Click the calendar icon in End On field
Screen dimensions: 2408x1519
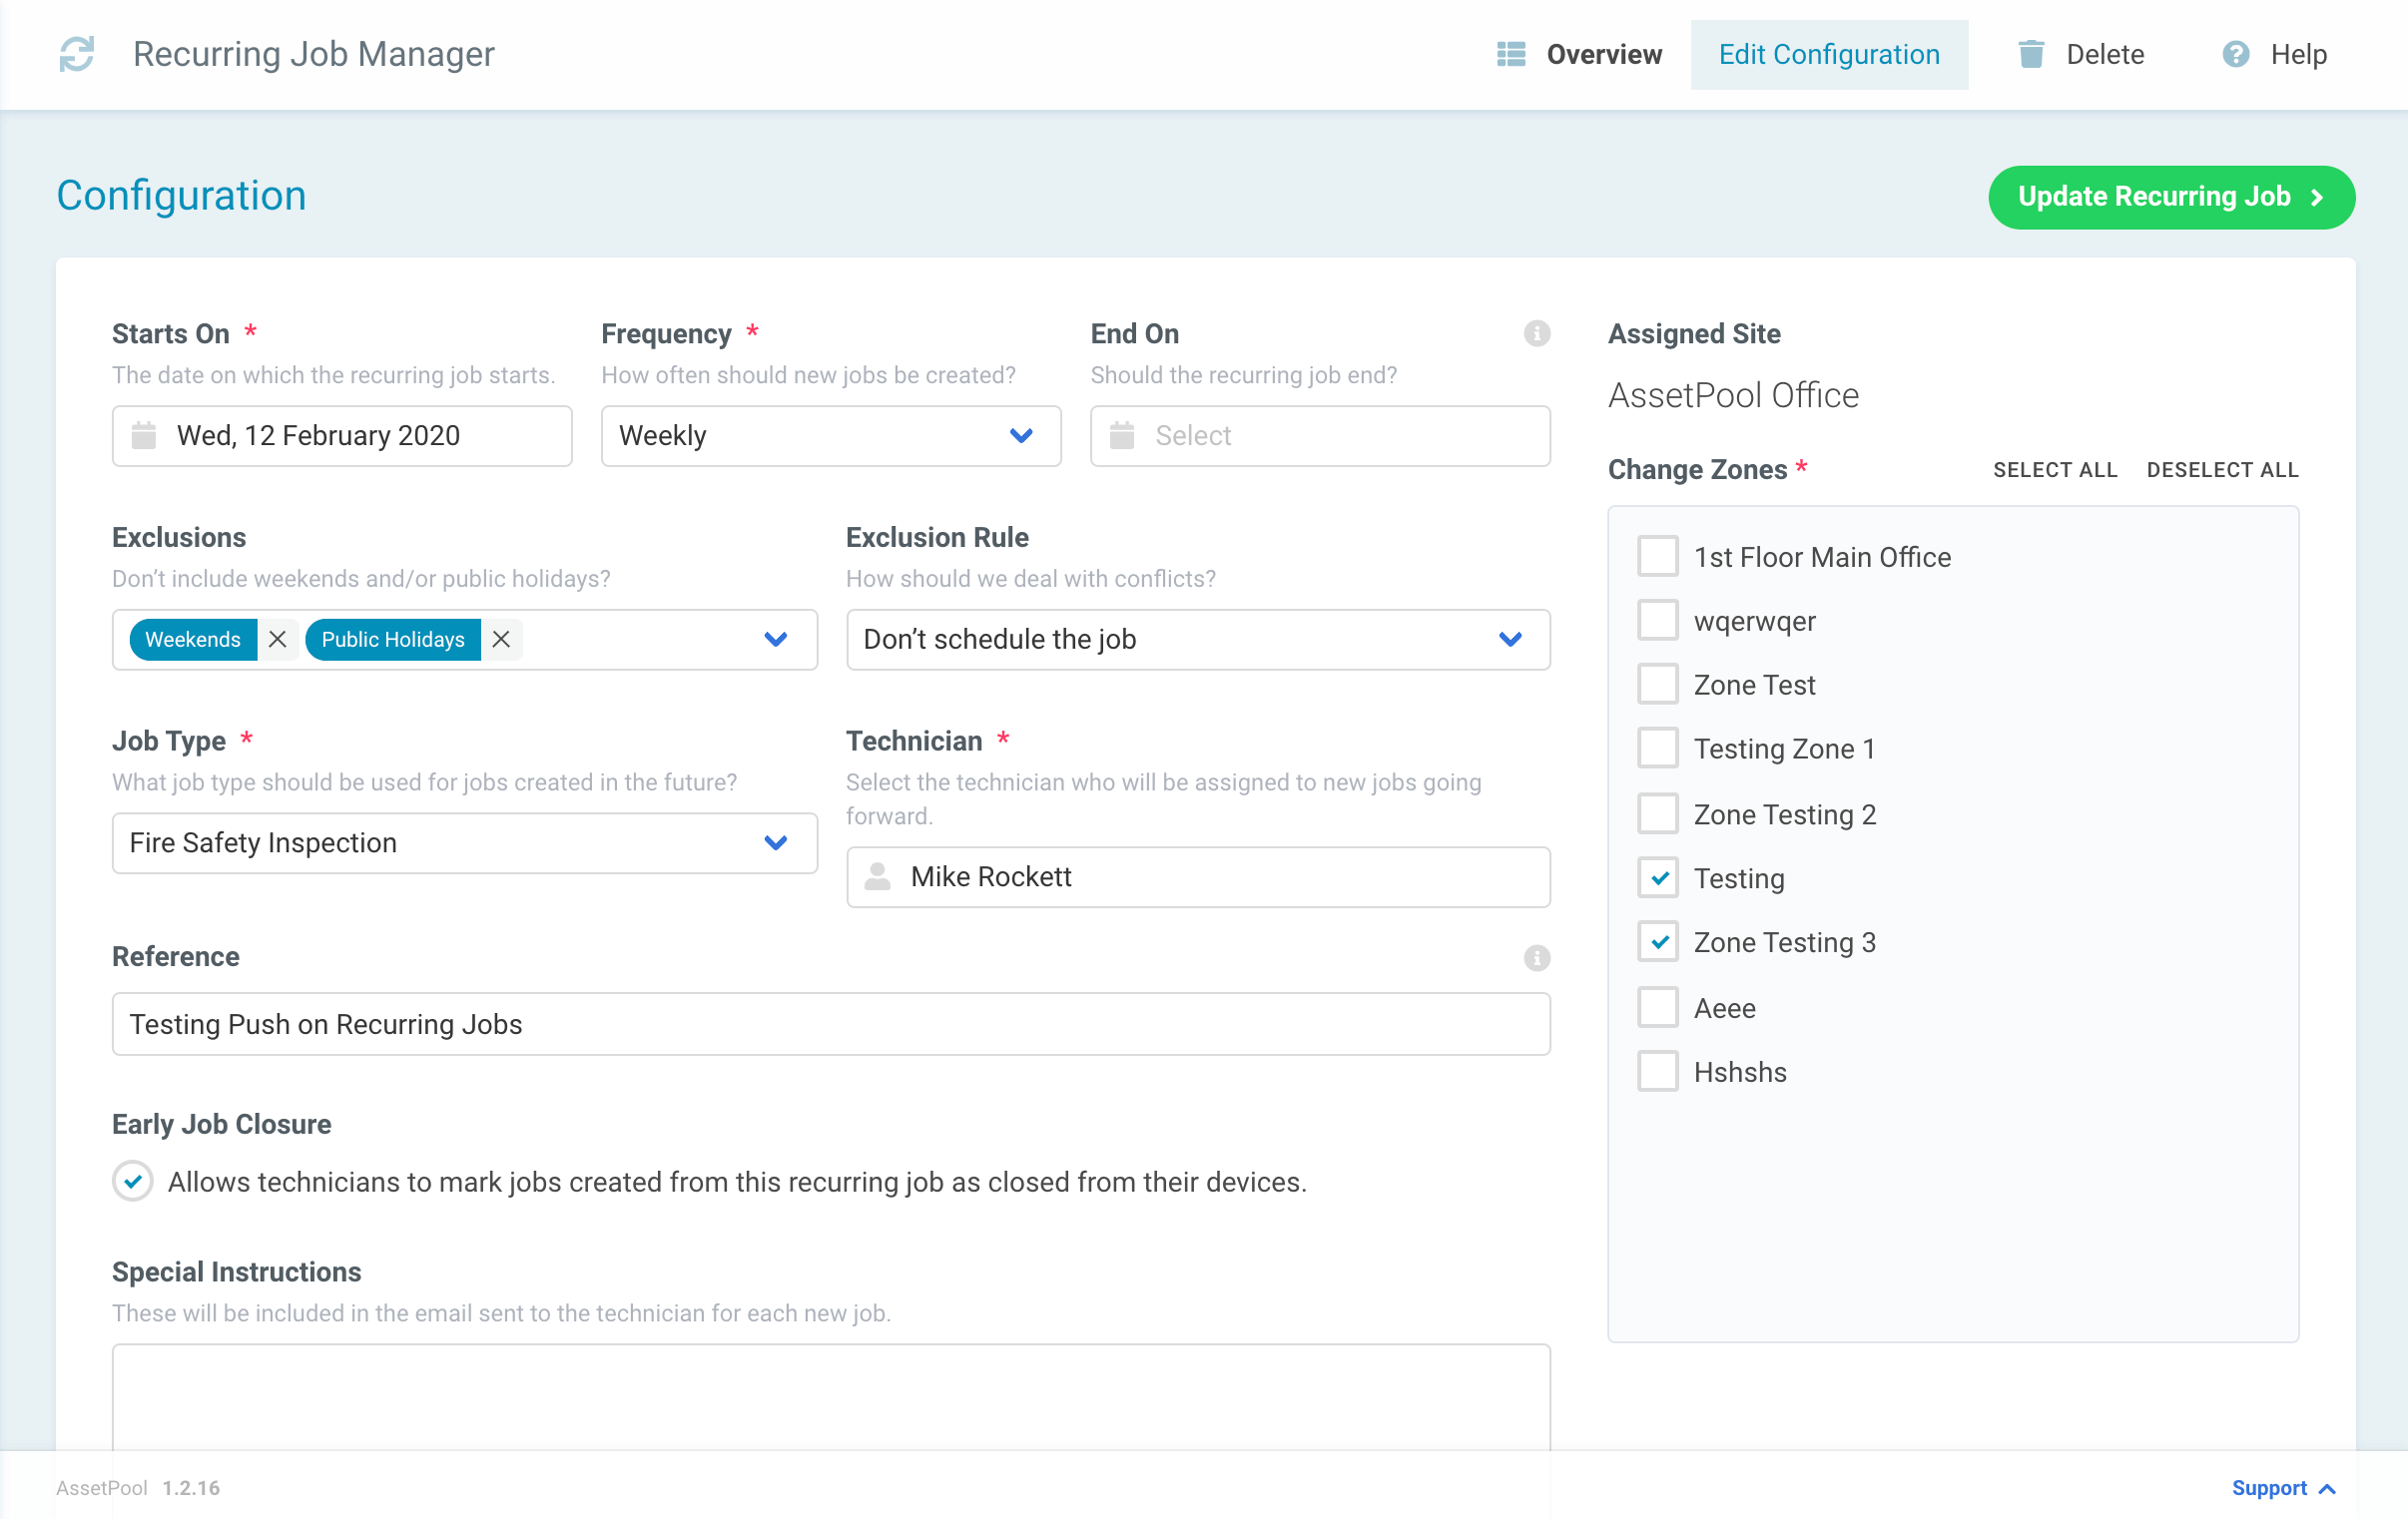pyautogui.click(x=1123, y=436)
